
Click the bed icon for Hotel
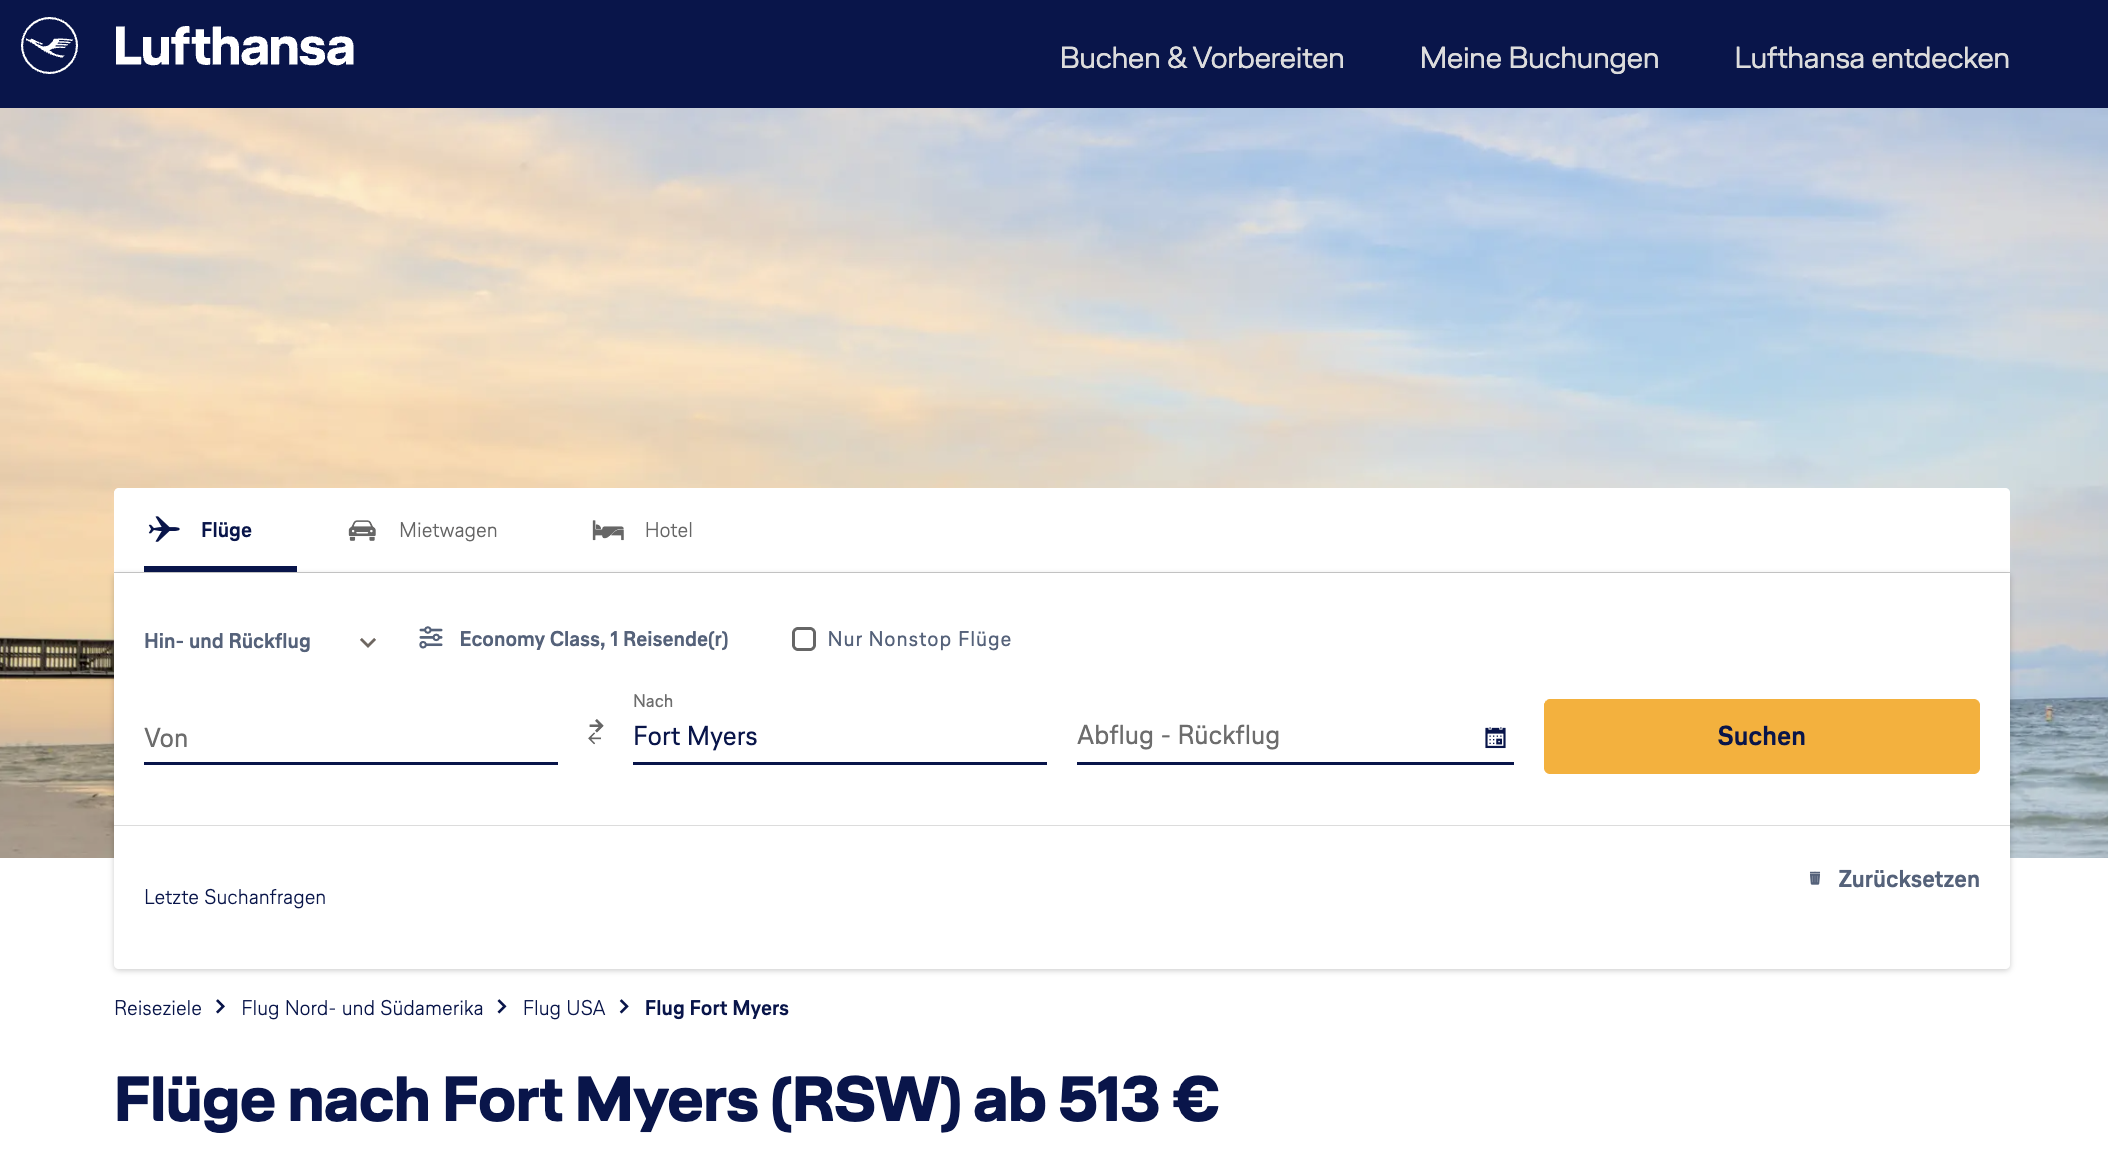point(608,530)
